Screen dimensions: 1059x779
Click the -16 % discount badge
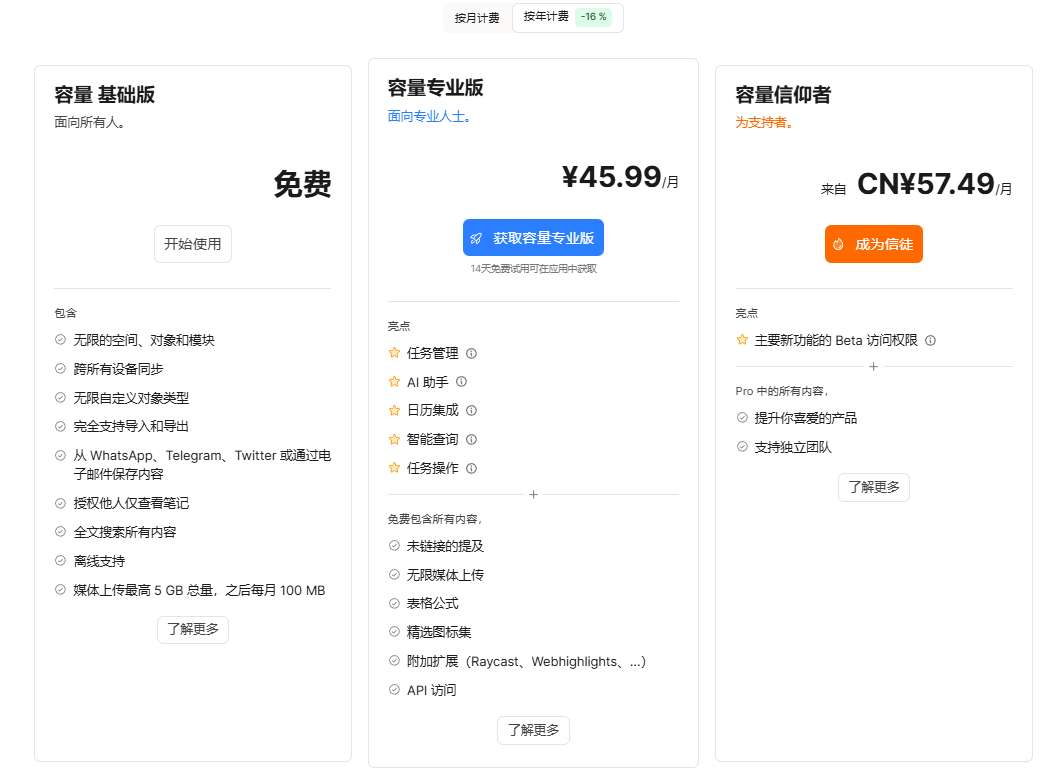(x=593, y=17)
